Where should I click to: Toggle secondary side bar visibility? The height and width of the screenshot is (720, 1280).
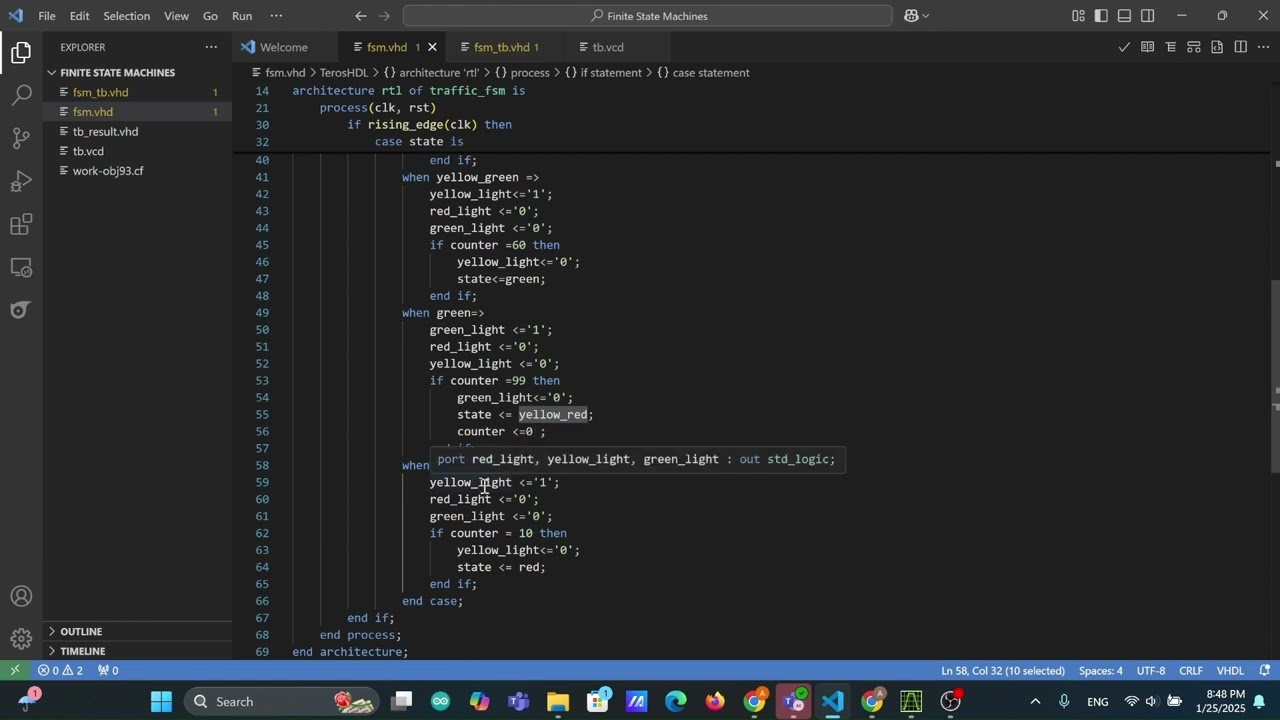(1148, 16)
